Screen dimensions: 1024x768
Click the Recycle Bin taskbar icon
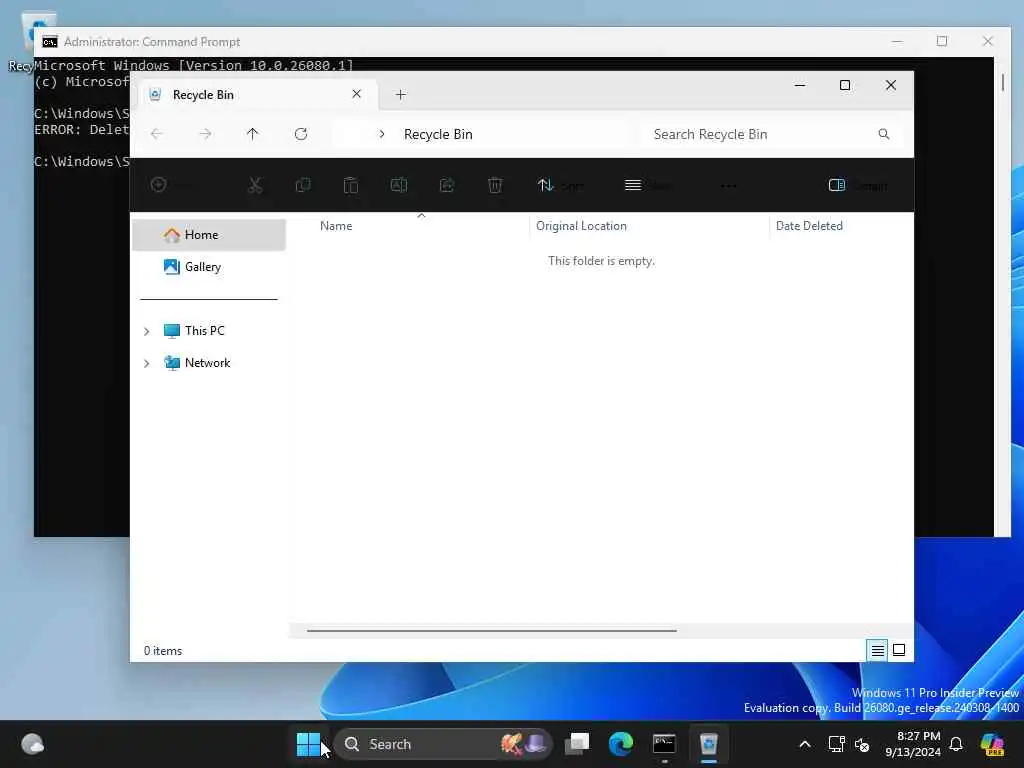pos(709,744)
